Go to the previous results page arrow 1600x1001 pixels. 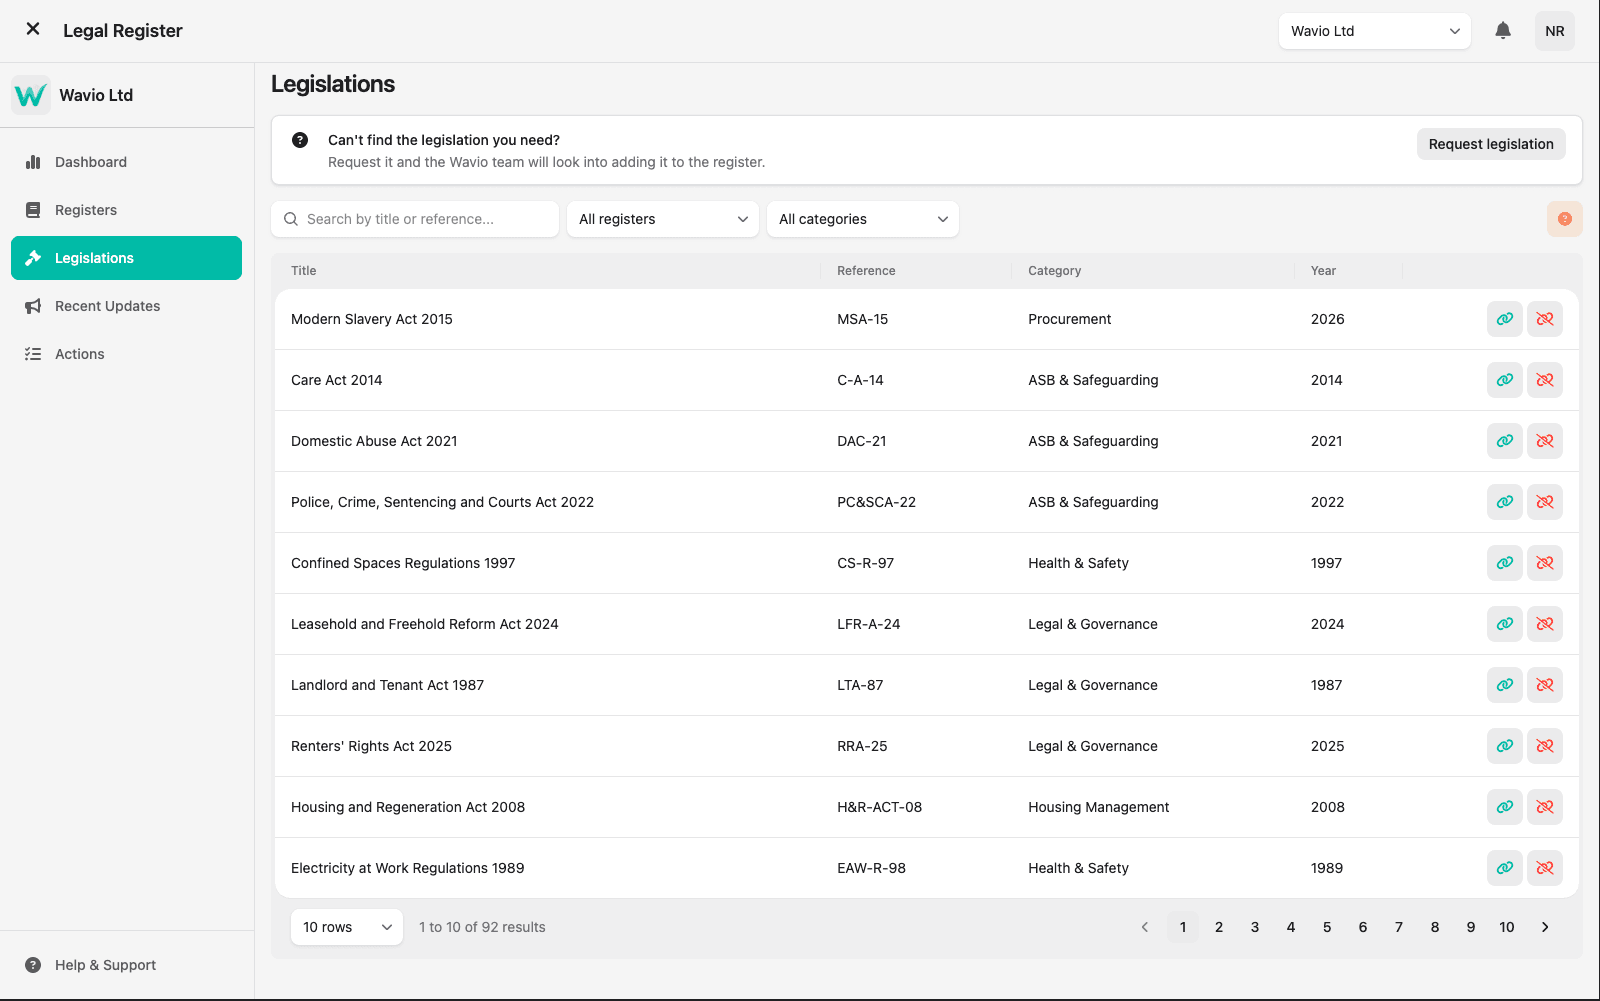click(x=1145, y=927)
